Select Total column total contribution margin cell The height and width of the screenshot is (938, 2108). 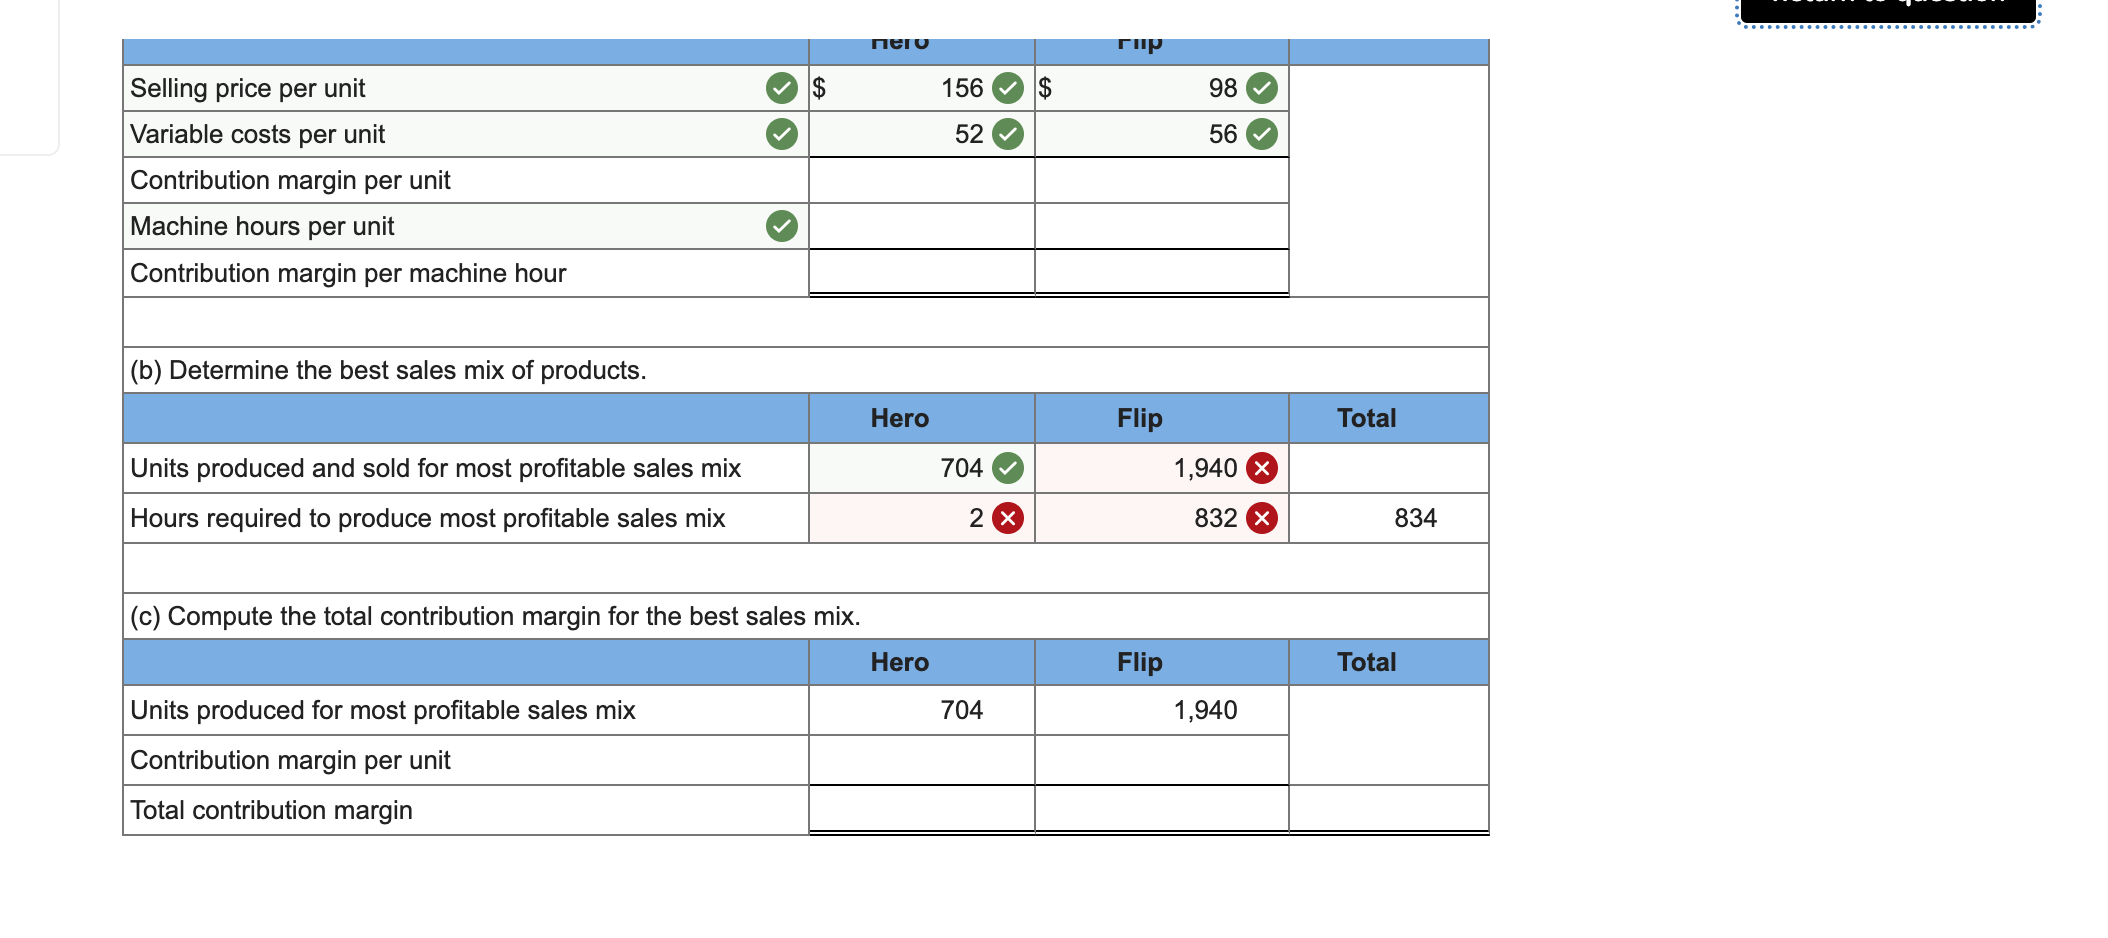pos(1389,809)
